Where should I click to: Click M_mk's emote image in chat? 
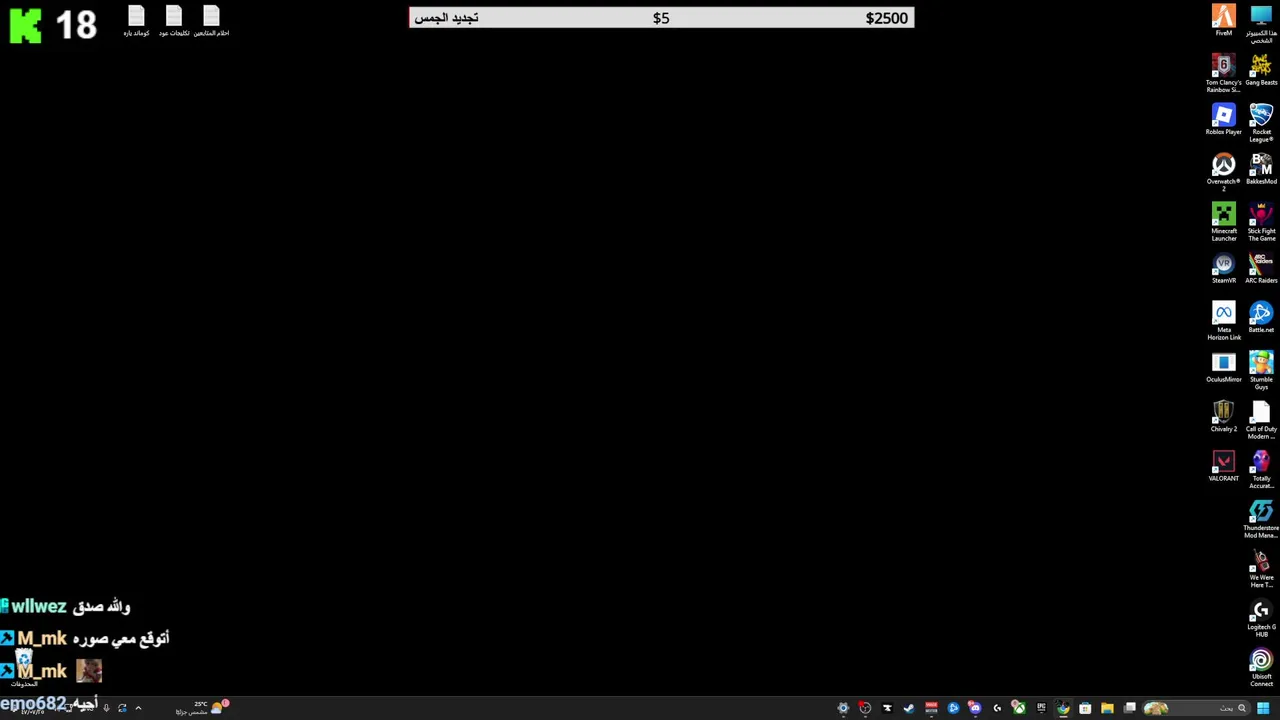coord(89,670)
